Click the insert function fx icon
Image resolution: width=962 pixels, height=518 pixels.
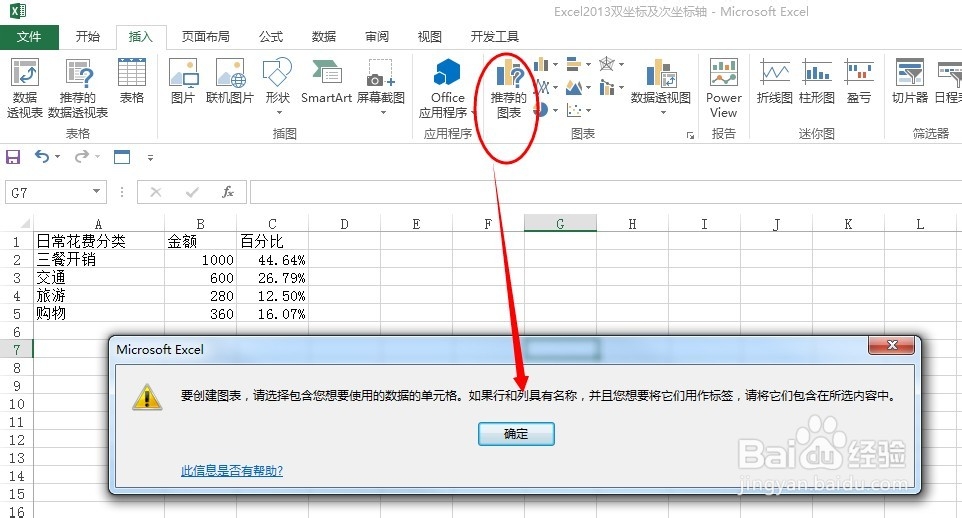click(x=228, y=192)
